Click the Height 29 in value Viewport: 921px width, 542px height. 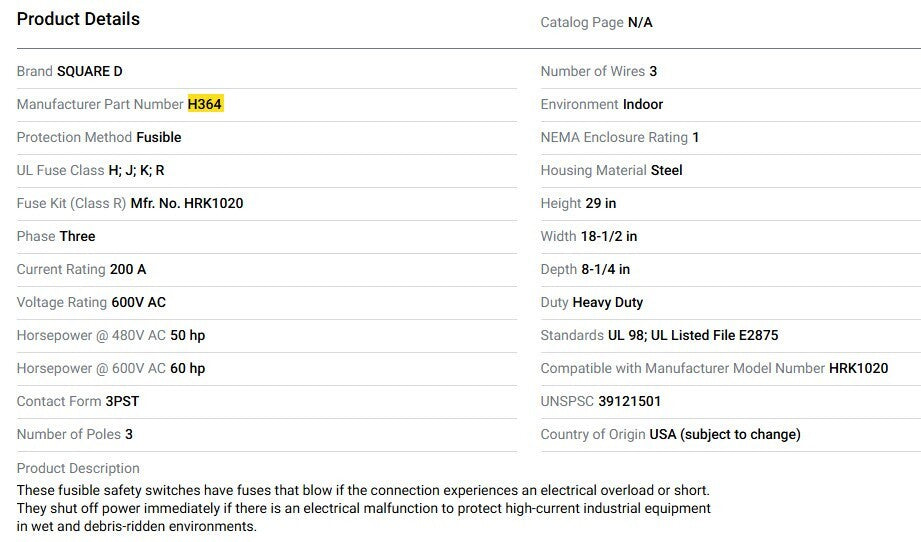pos(601,203)
